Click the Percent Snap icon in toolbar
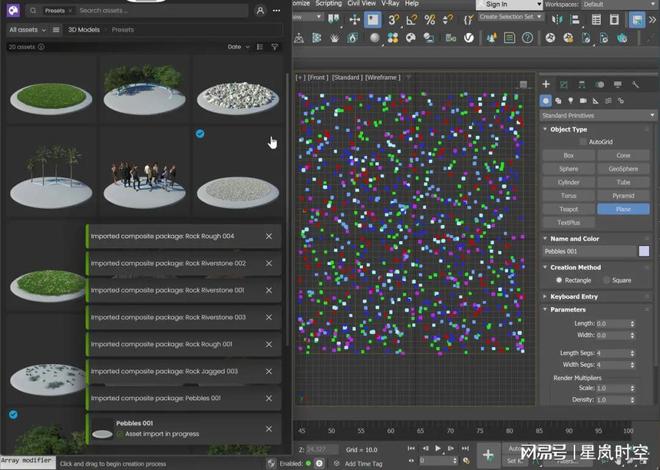This screenshot has height=470, width=660. pyautogui.click(x=429, y=19)
